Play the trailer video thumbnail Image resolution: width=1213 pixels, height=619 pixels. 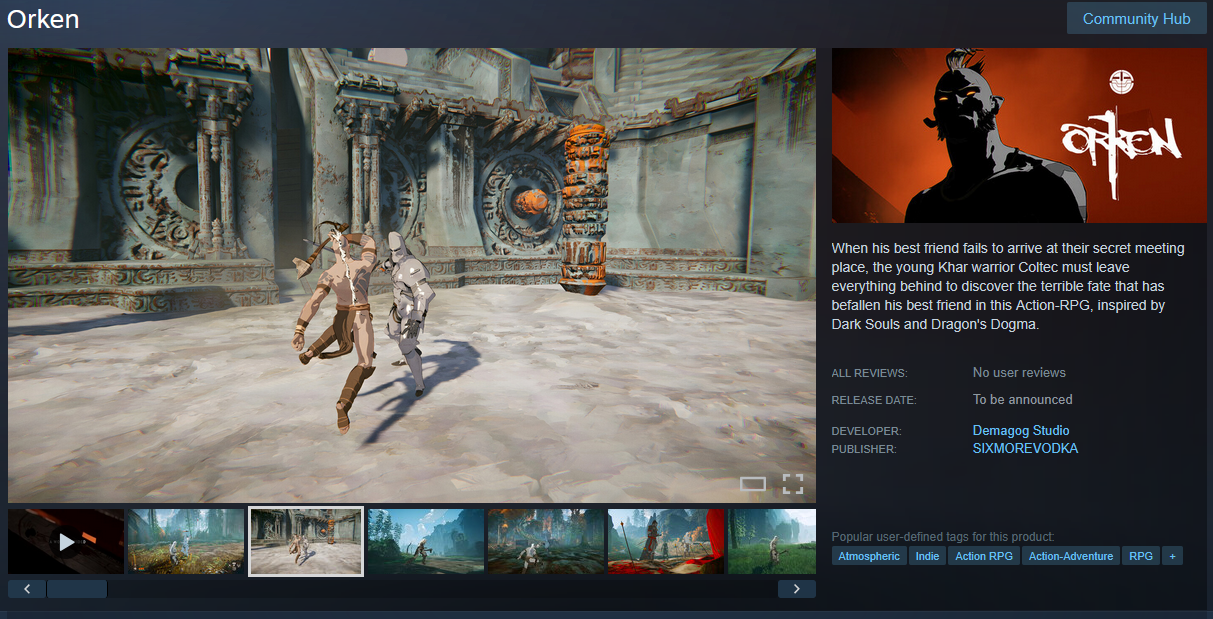tap(66, 541)
